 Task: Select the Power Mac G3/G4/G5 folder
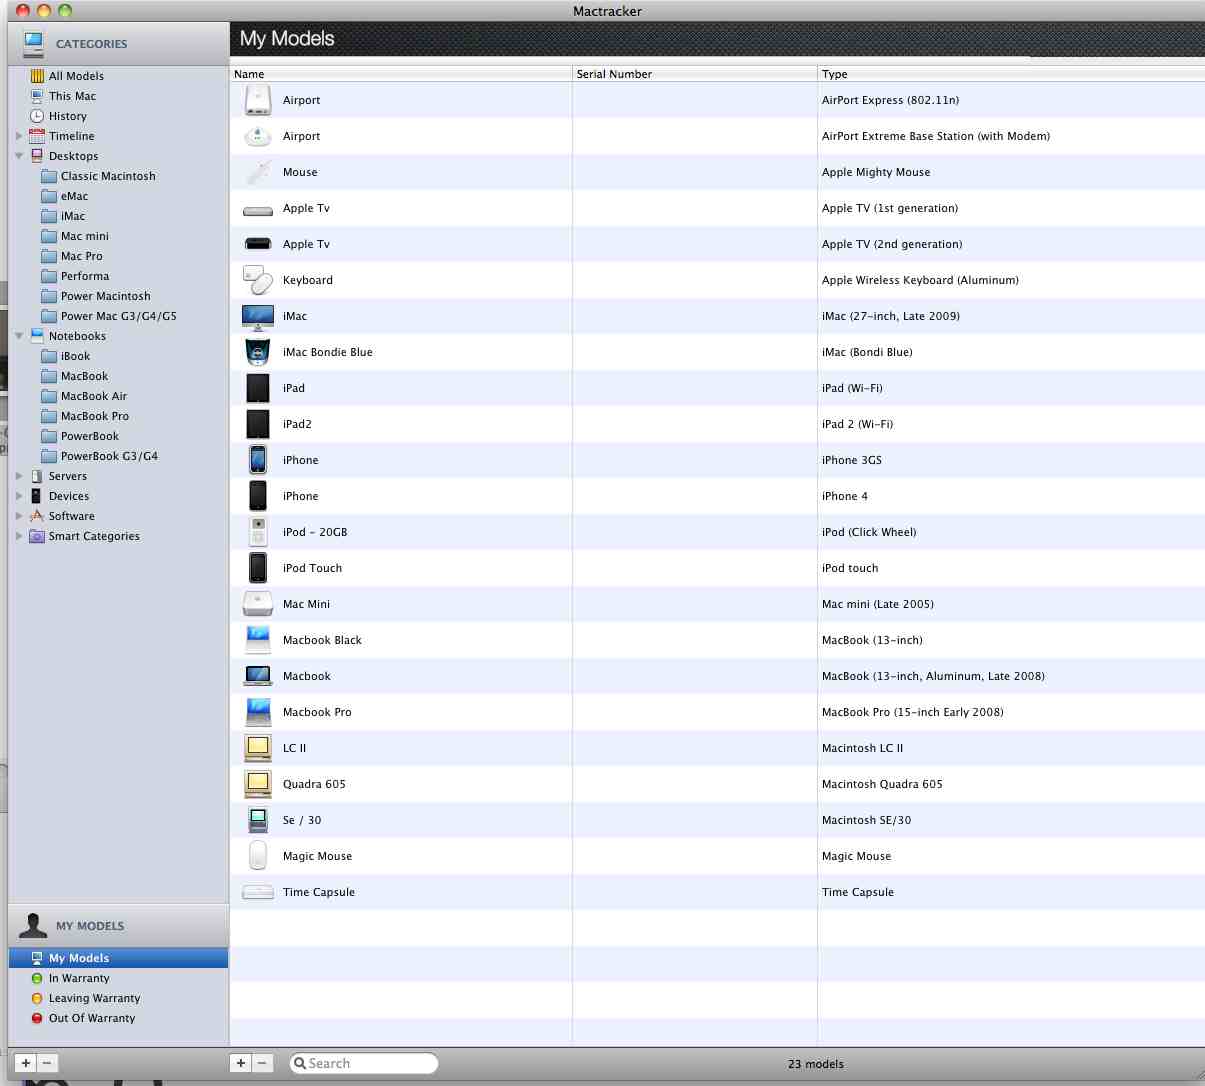[x=118, y=316]
